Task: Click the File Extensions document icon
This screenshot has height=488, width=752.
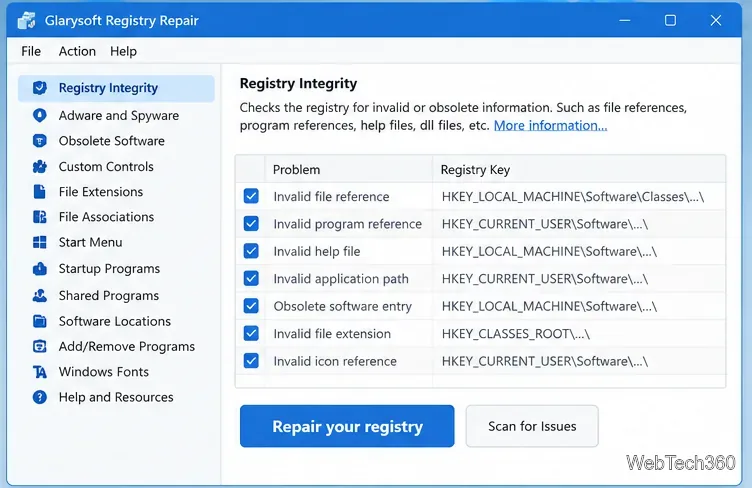Action: coord(40,192)
